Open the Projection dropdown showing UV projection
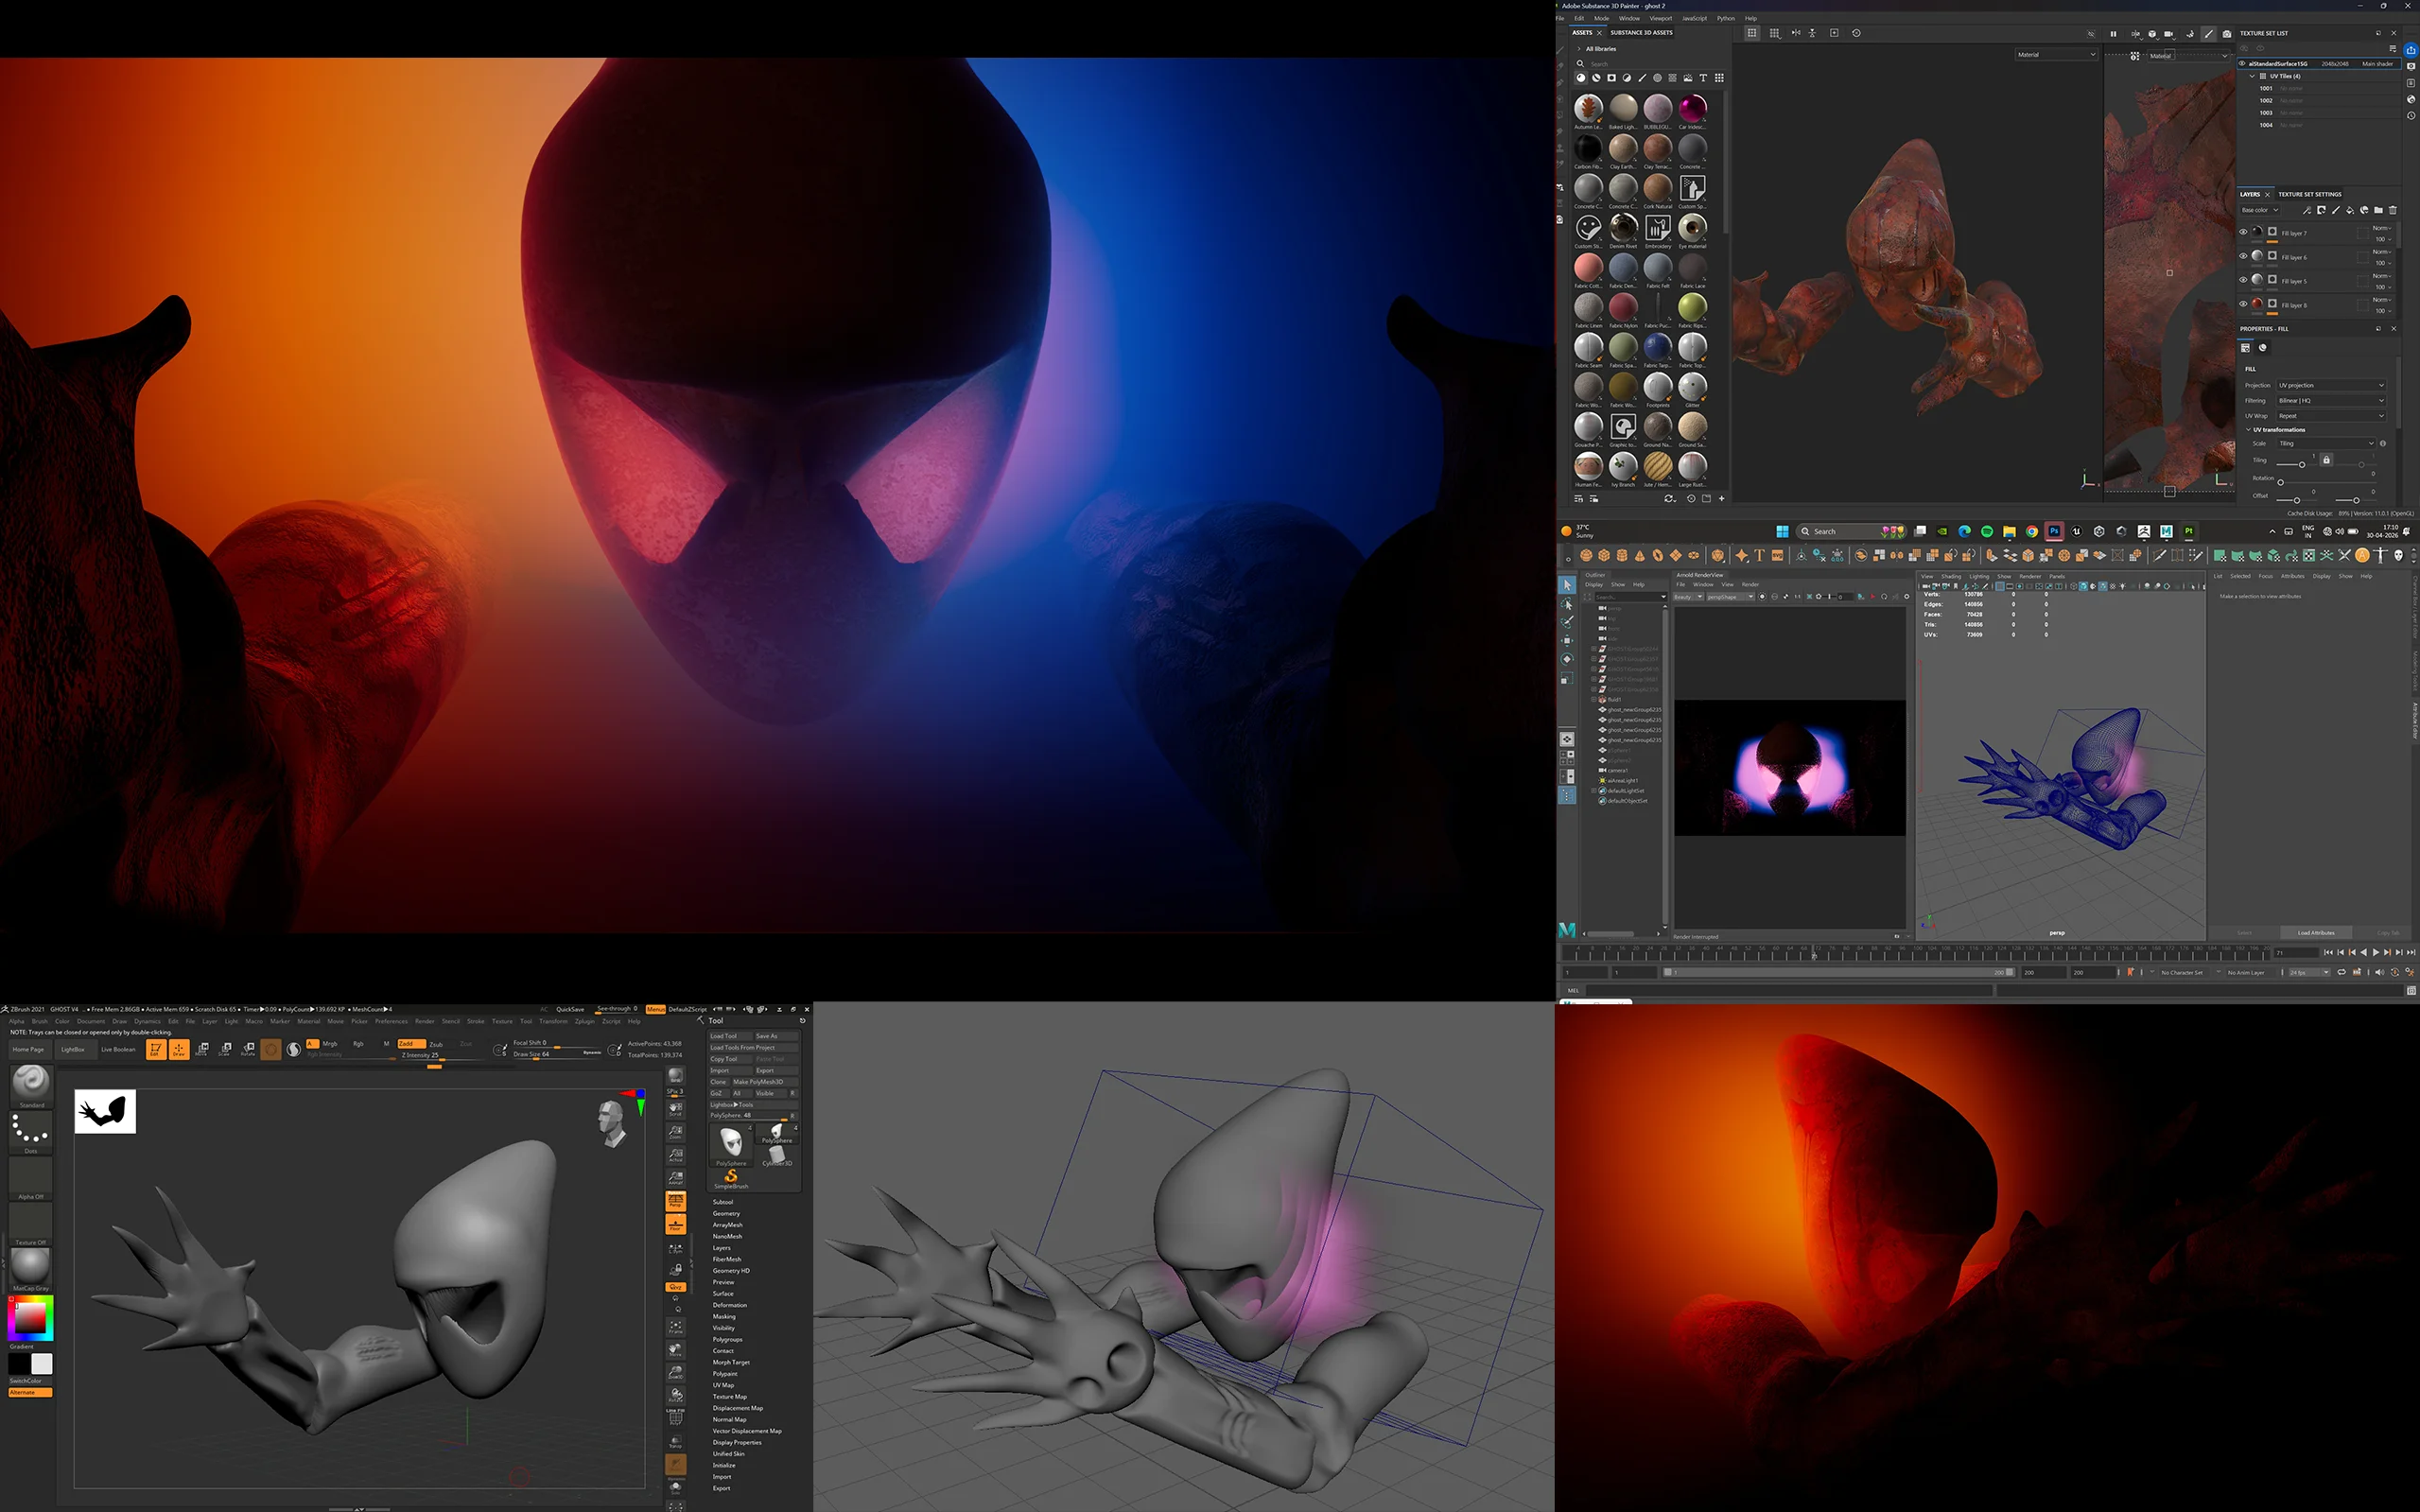The image size is (2420, 1512). [2331, 385]
